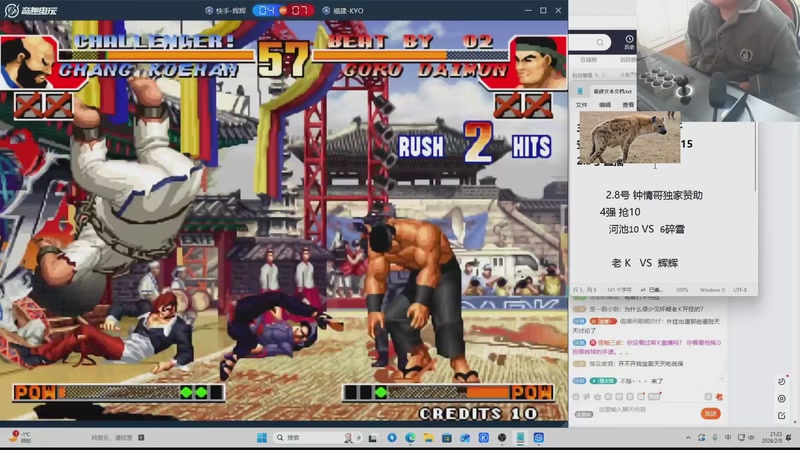Click the 全部 filter pill beside chat input
Screen dimensions: 800x450
tap(584, 414)
